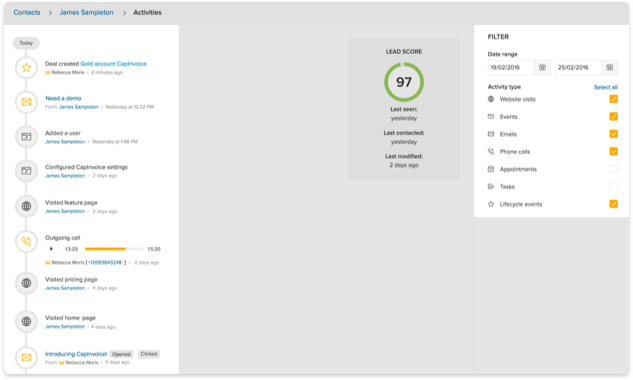Click the Added a user entry text
633x380 pixels.
pos(63,133)
